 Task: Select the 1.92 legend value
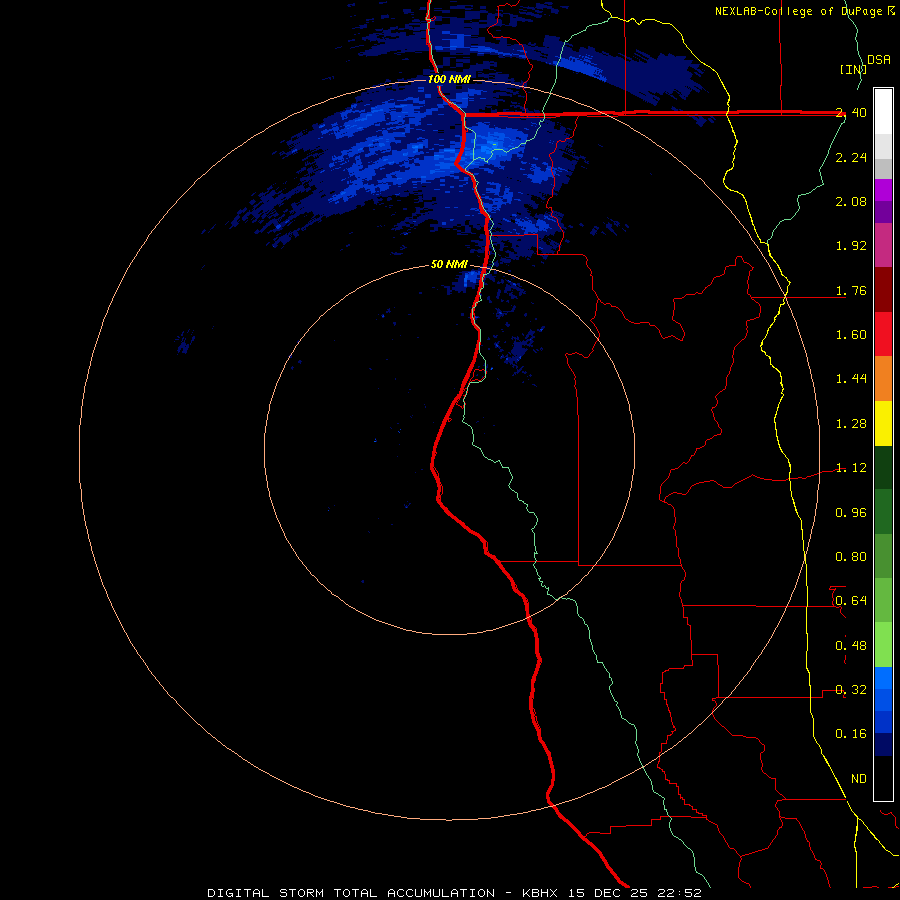click(851, 246)
